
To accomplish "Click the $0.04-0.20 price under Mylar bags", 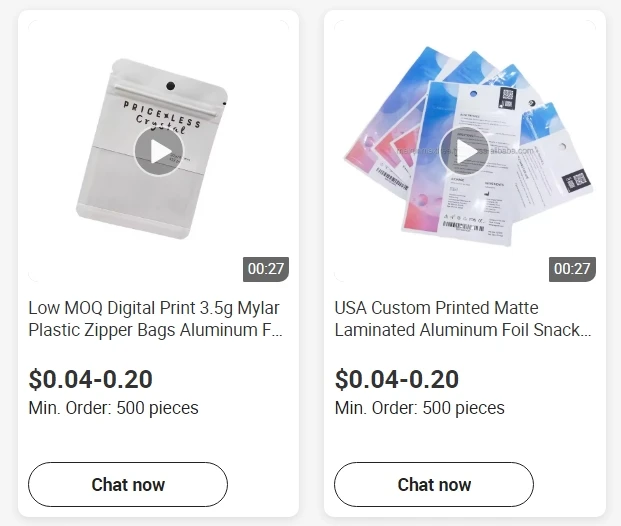I will (90, 379).
